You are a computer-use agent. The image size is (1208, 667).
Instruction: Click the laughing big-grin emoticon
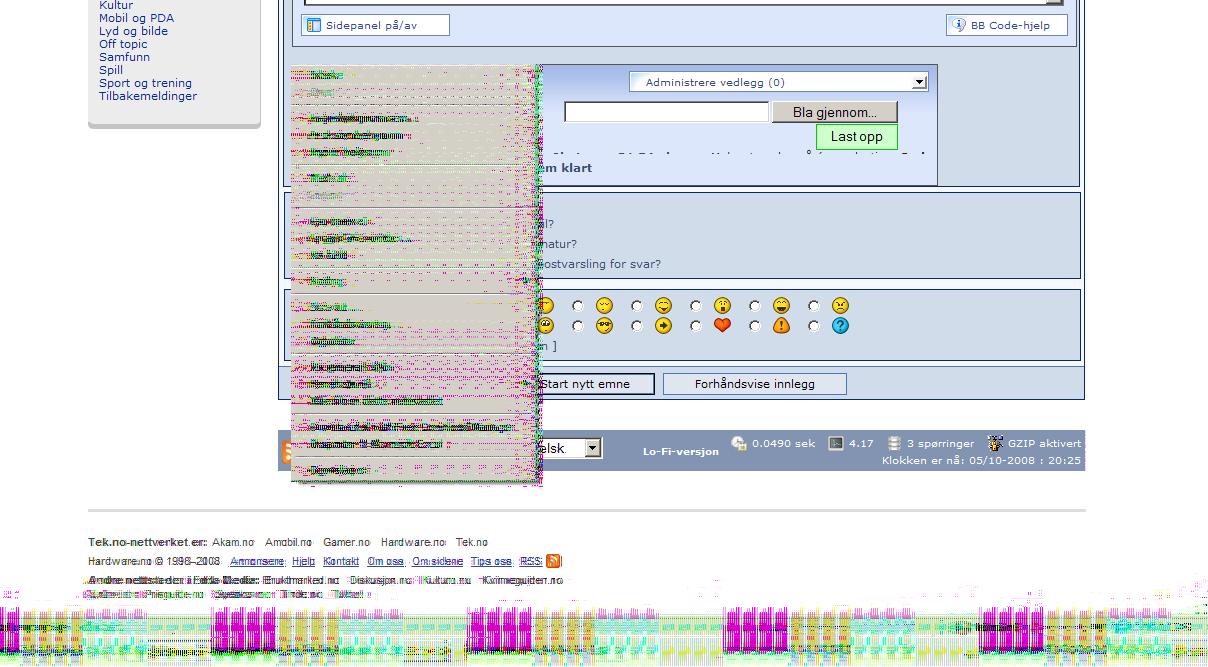(781, 306)
